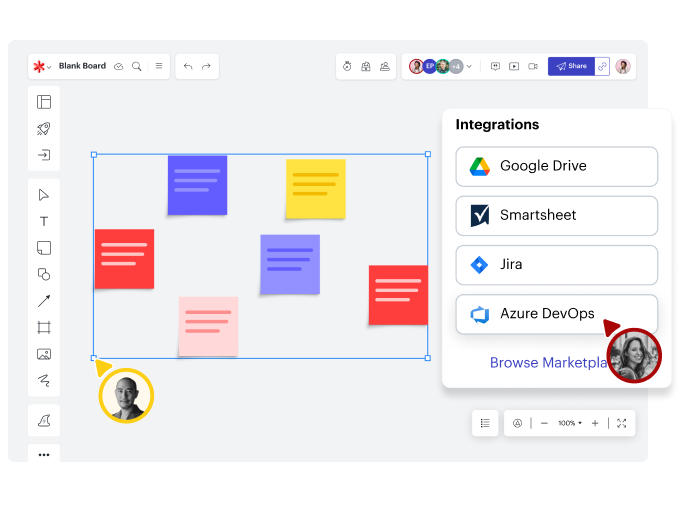
Task: Click the Undo arrow
Action: [x=188, y=66]
